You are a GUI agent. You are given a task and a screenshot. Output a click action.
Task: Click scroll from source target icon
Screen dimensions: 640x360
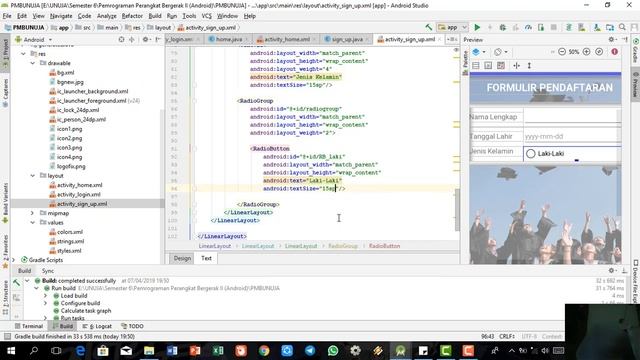(x=121, y=40)
